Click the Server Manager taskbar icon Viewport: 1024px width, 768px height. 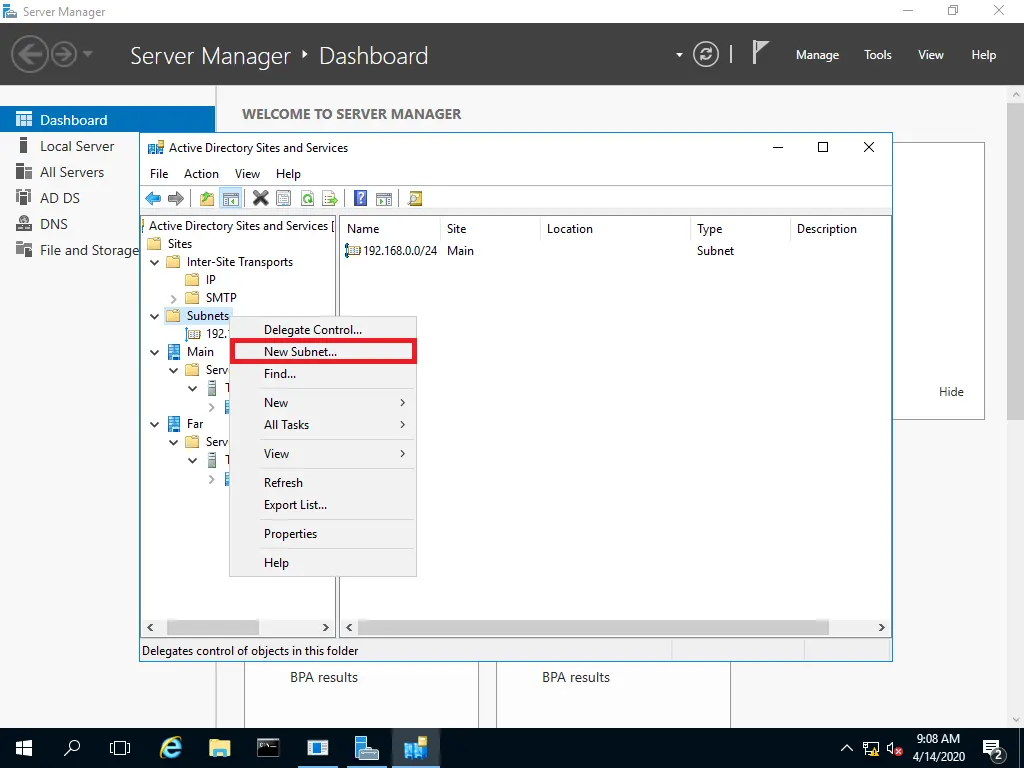366,748
